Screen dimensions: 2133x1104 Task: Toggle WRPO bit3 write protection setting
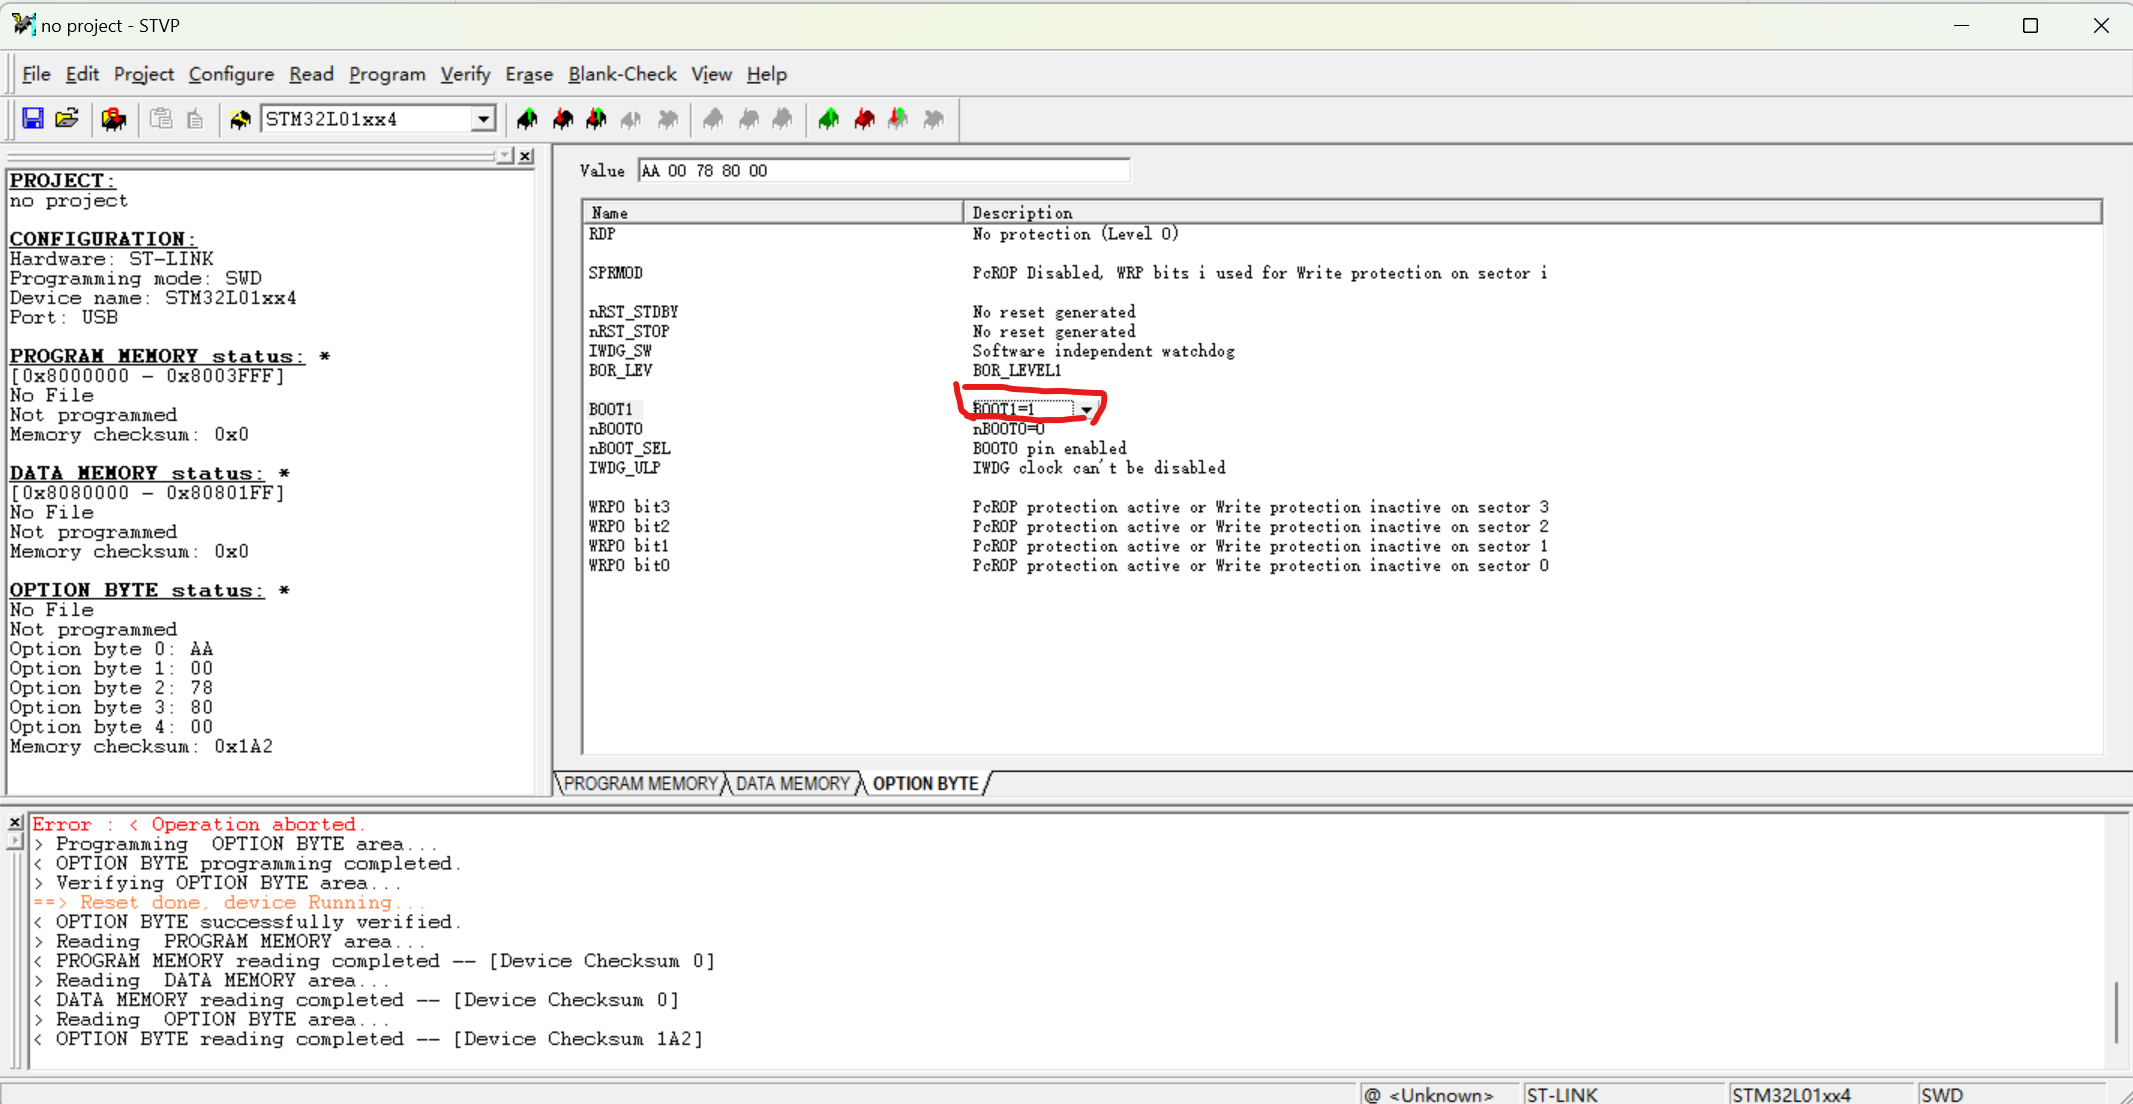(x=1260, y=507)
